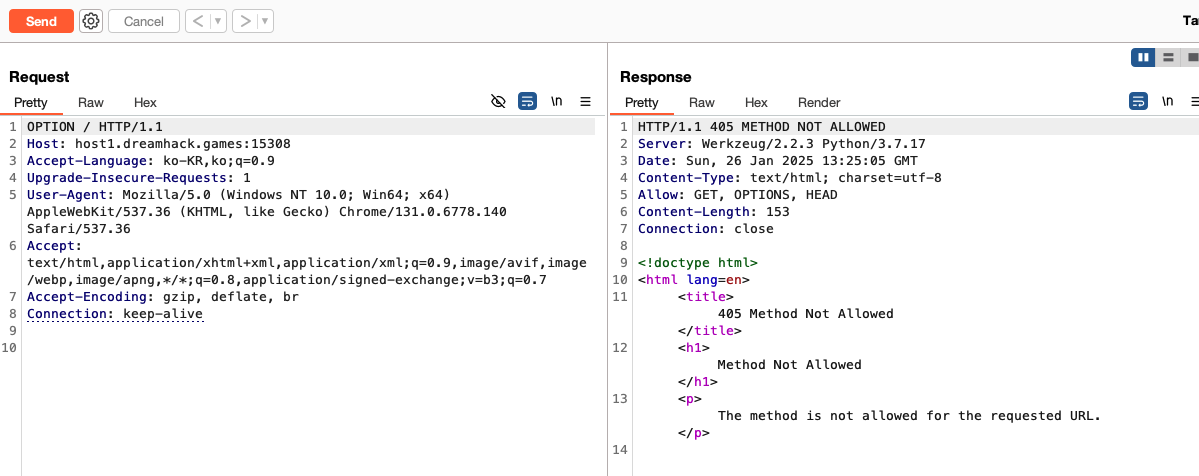
Task: Select Raw tab in Request panel
Action: pos(91,103)
